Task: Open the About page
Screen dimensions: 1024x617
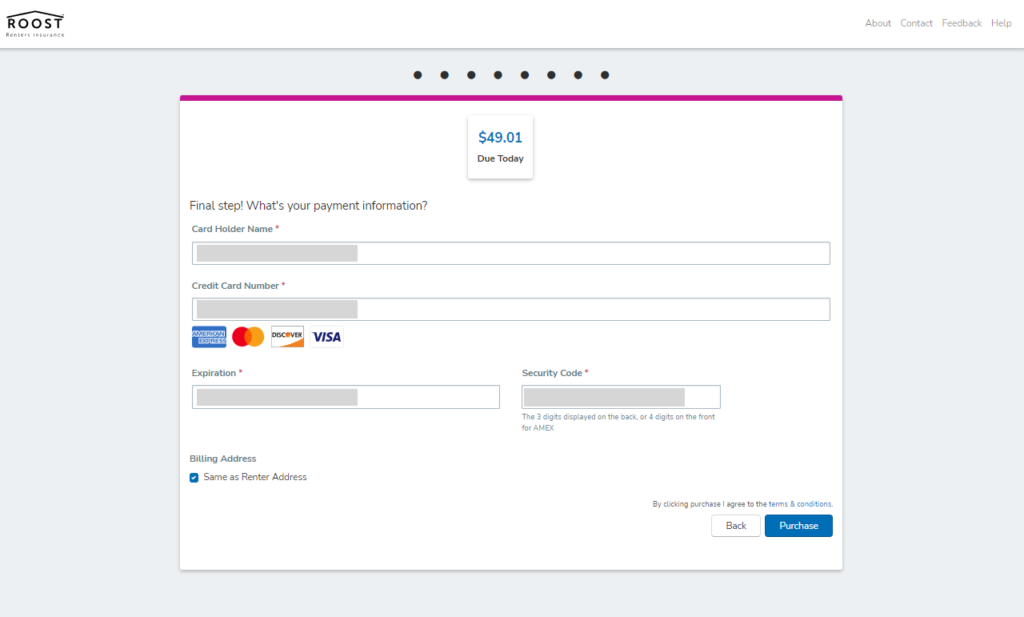Action: [878, 24]
